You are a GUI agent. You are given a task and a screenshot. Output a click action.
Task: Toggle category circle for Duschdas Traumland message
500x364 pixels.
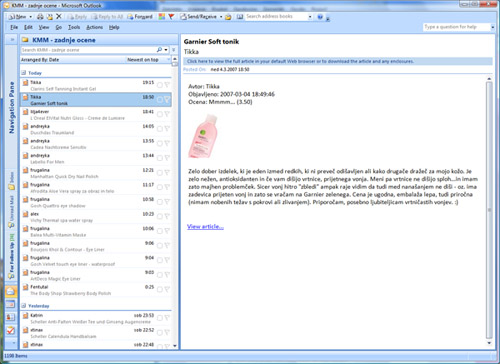coord(160,129)
